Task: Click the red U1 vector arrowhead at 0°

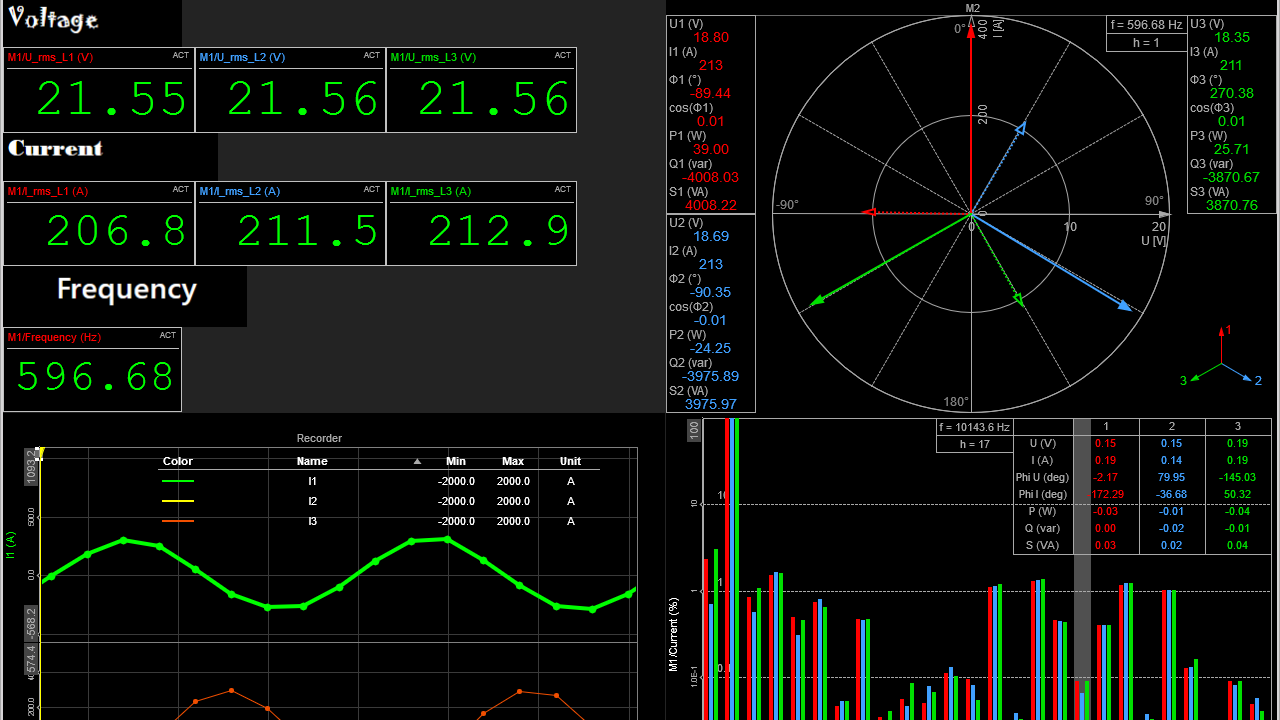Action: [x=971, y=28]
